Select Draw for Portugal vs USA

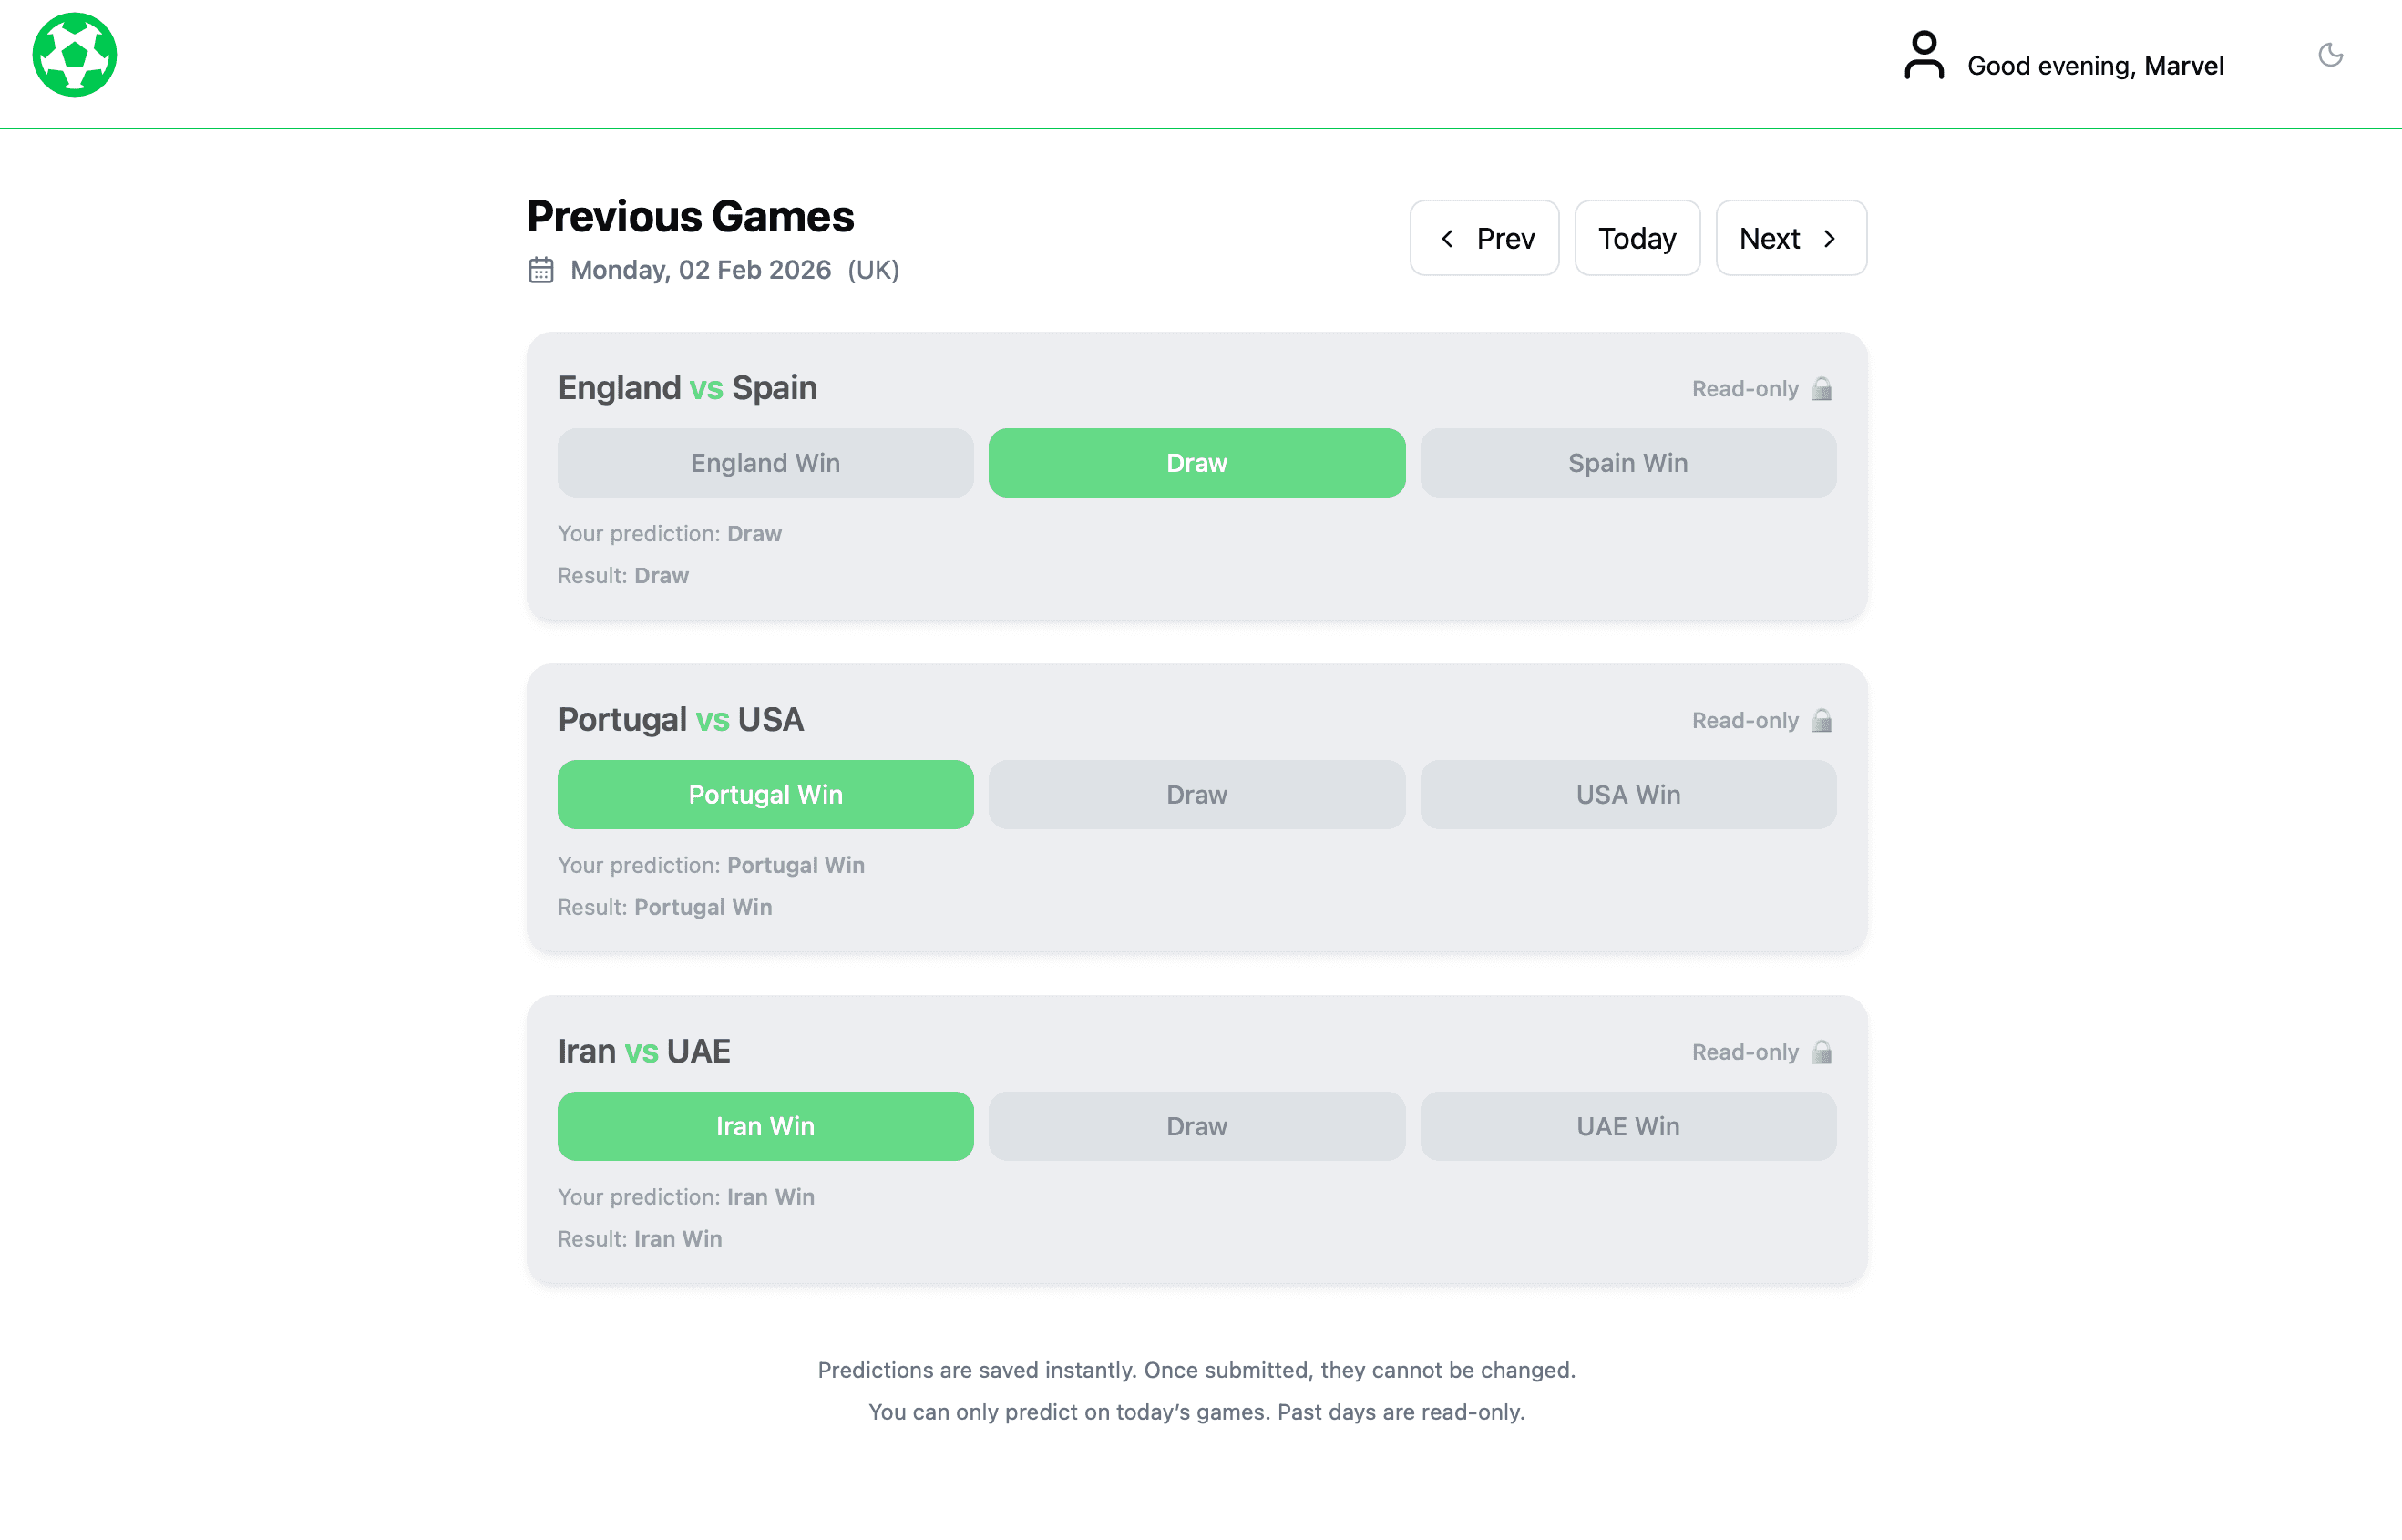[1196, 795]
